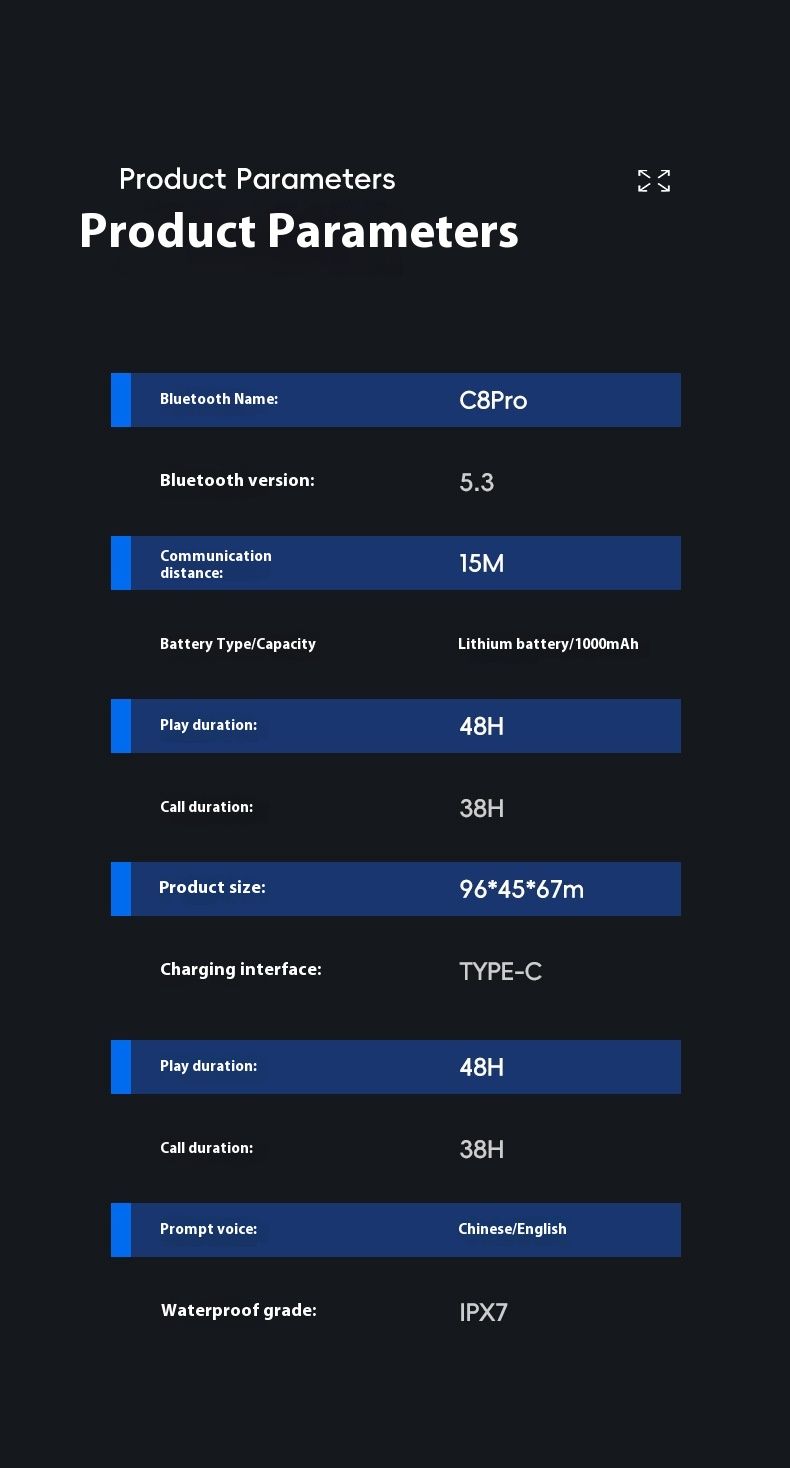Select the Prompt voice label
Image resolution: width=790 pixels, height=1468 pixels.
(x=208, y=1229)
